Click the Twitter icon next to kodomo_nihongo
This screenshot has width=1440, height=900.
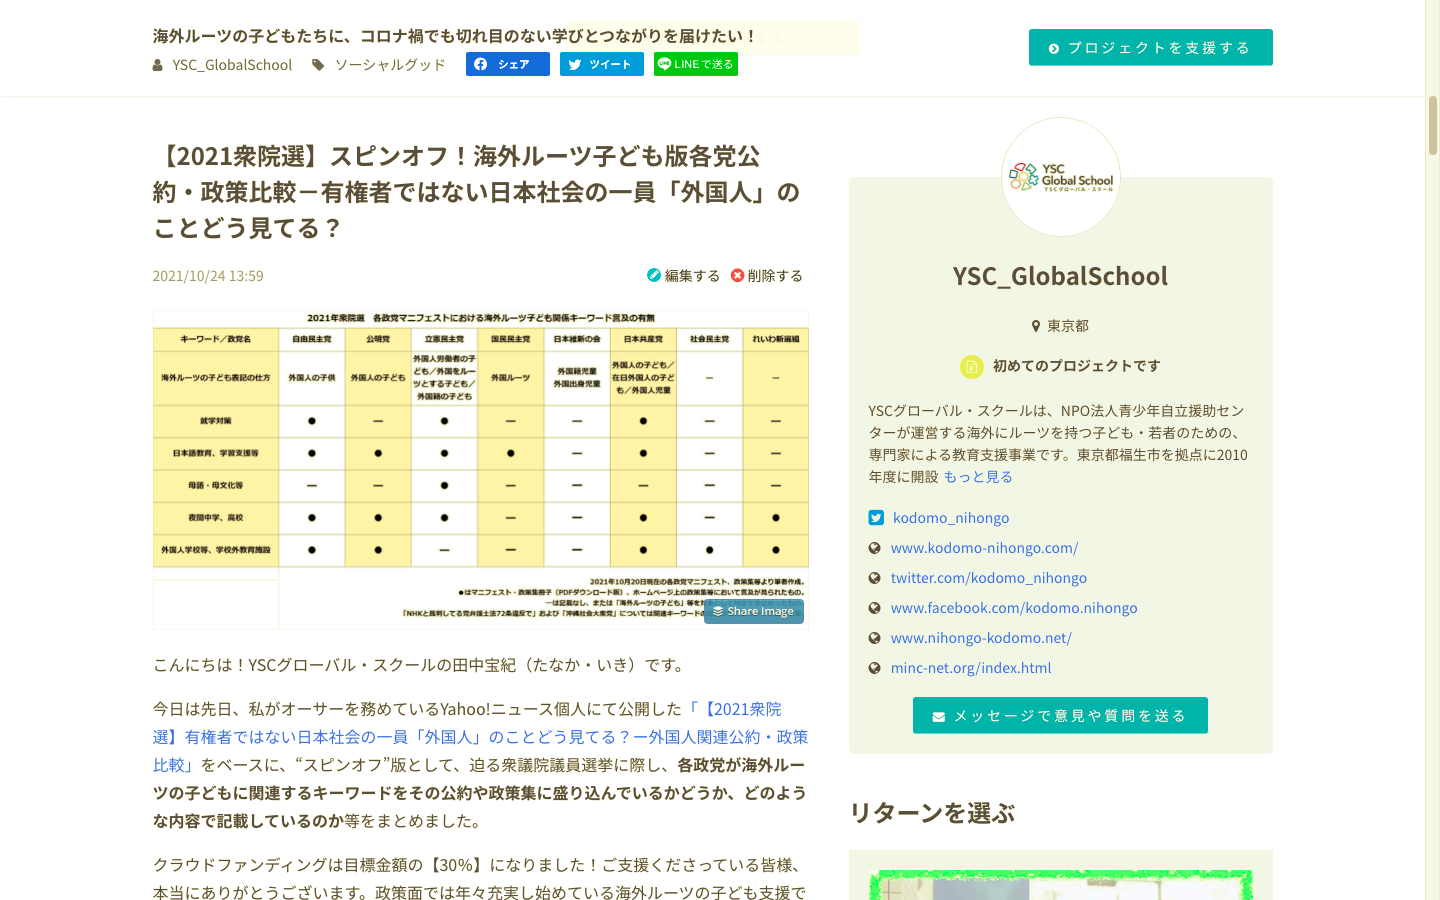[x=876, y=517]
